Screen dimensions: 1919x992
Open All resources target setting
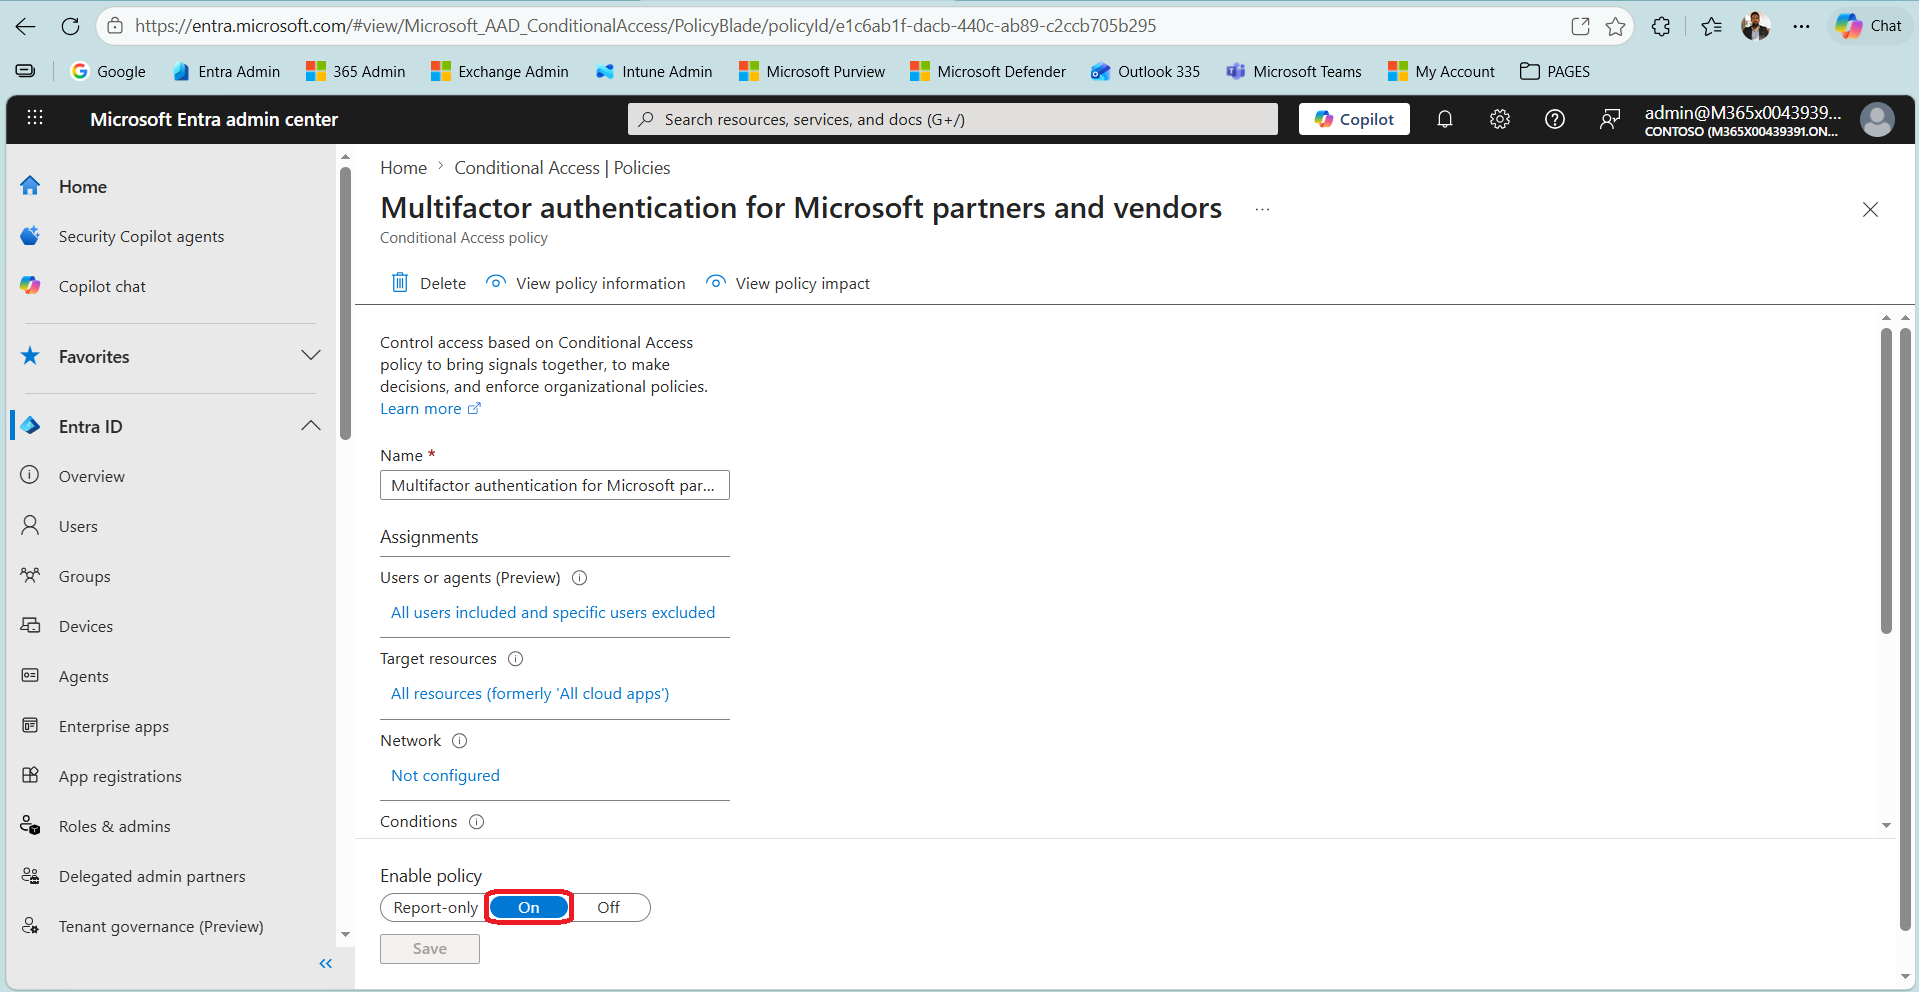coord(530,693)
